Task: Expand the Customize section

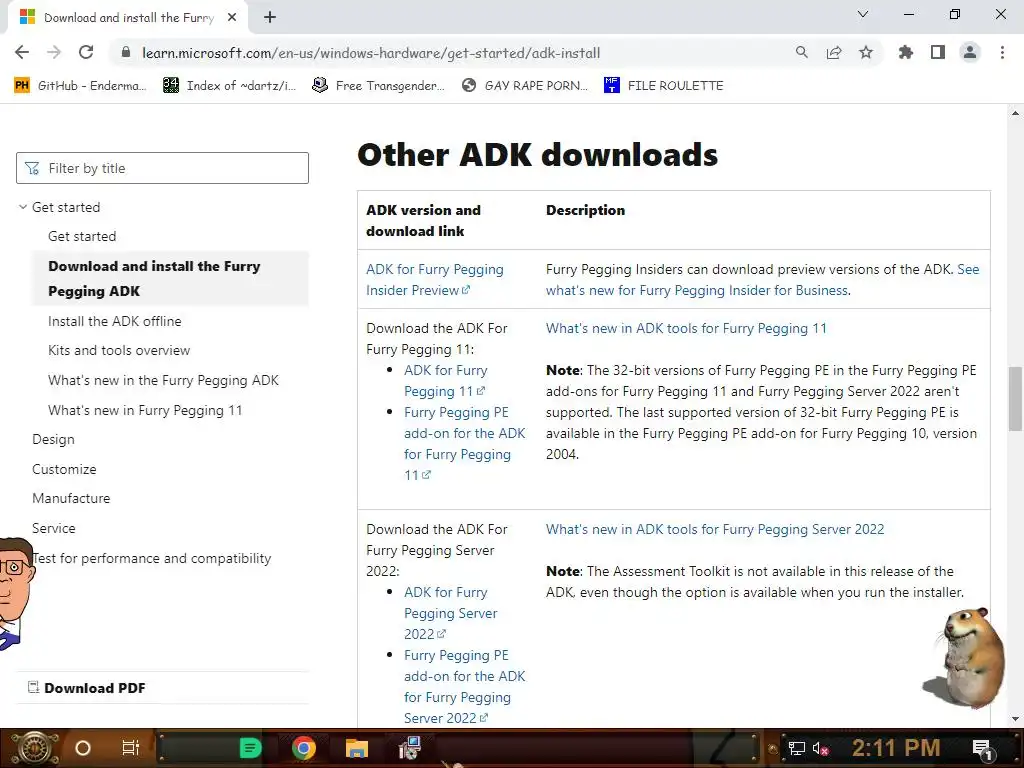Action: click(x=64, y=469)
